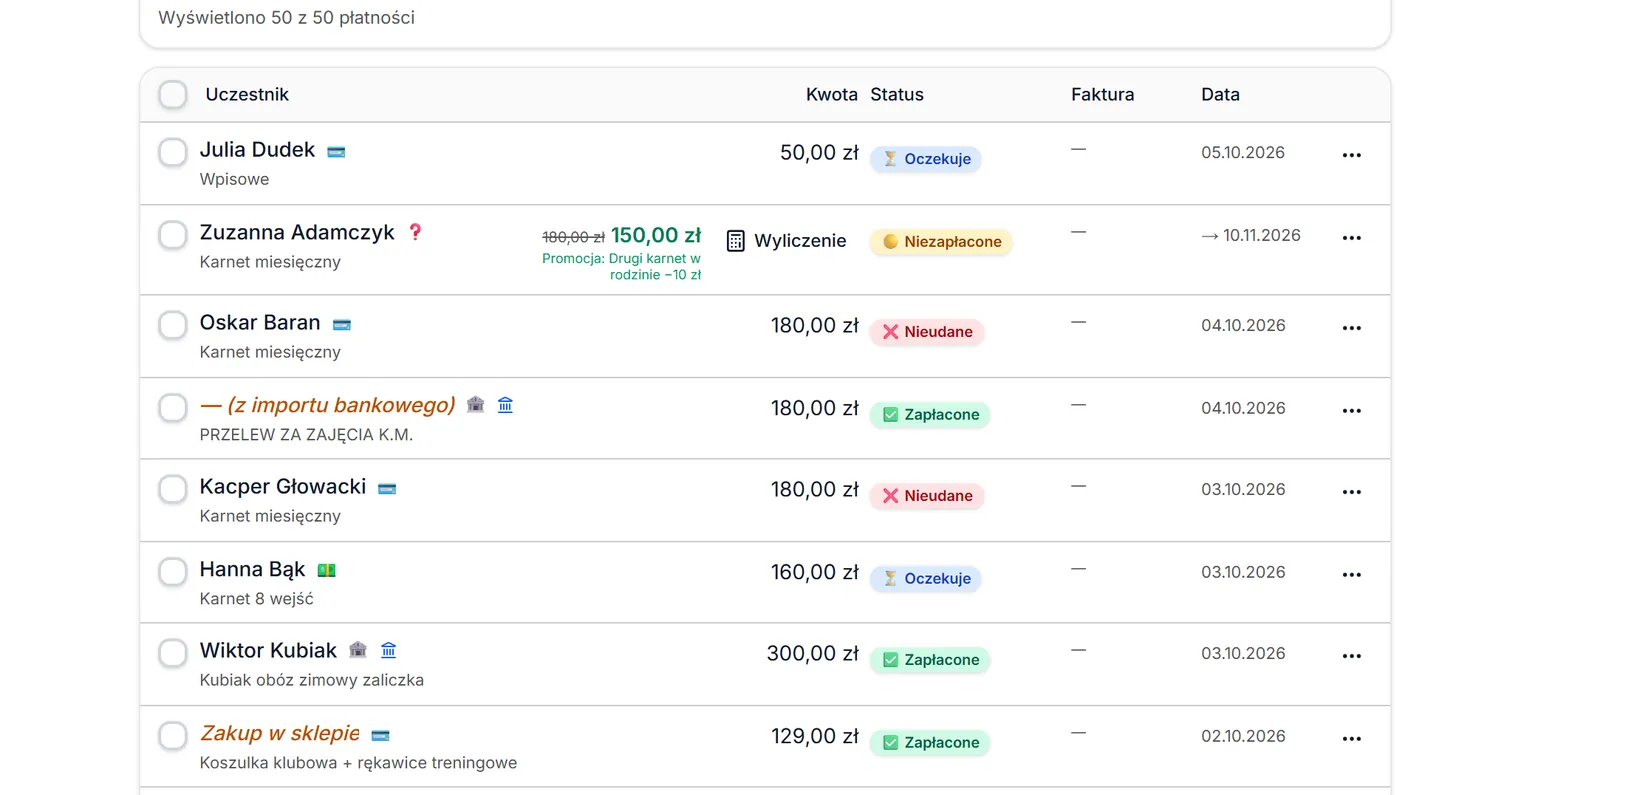Click the card icon next to Zakup w sklepie
The width and height of the screenshot is (1640, 795).
pos(380,735)
